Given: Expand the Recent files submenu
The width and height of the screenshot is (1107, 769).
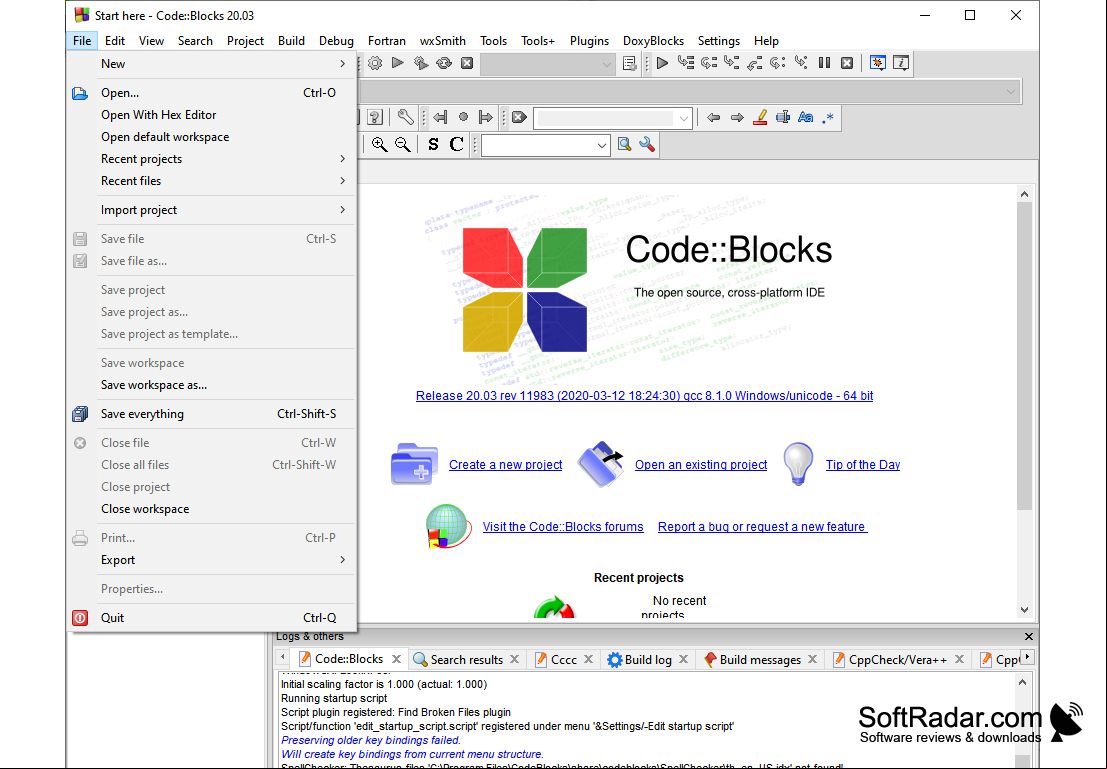Looking at the screenshot, I should pyautogui.click(x=212, y=181).
